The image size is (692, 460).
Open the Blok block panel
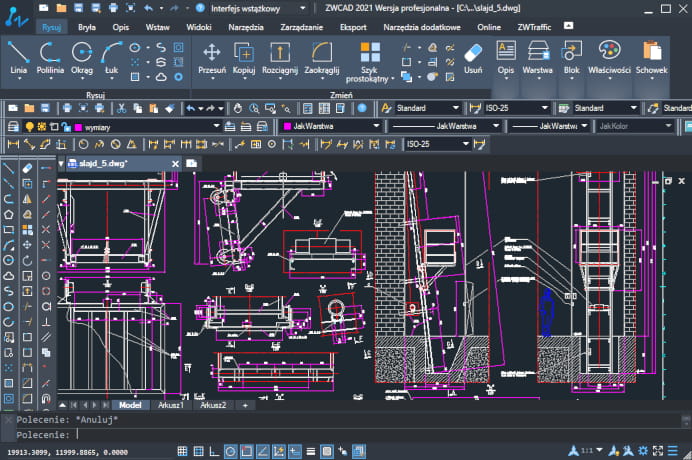click(x=572, y=60)
